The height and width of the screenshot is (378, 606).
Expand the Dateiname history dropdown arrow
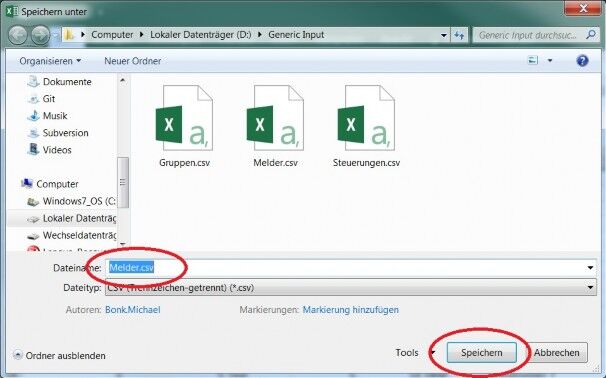coord(590,268)
